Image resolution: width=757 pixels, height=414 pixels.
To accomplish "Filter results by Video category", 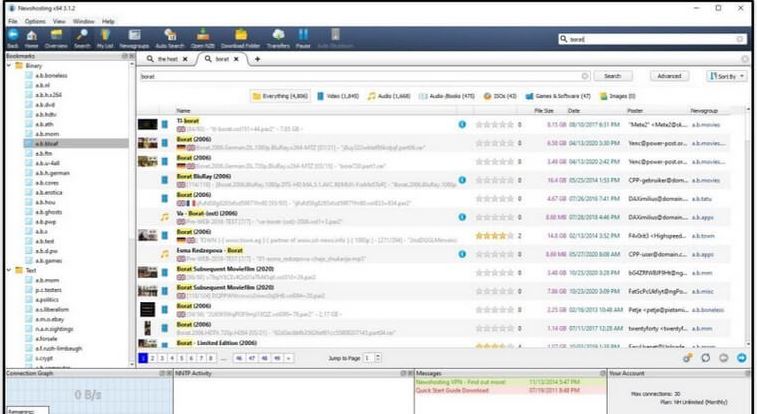I will tap(338, 96).
